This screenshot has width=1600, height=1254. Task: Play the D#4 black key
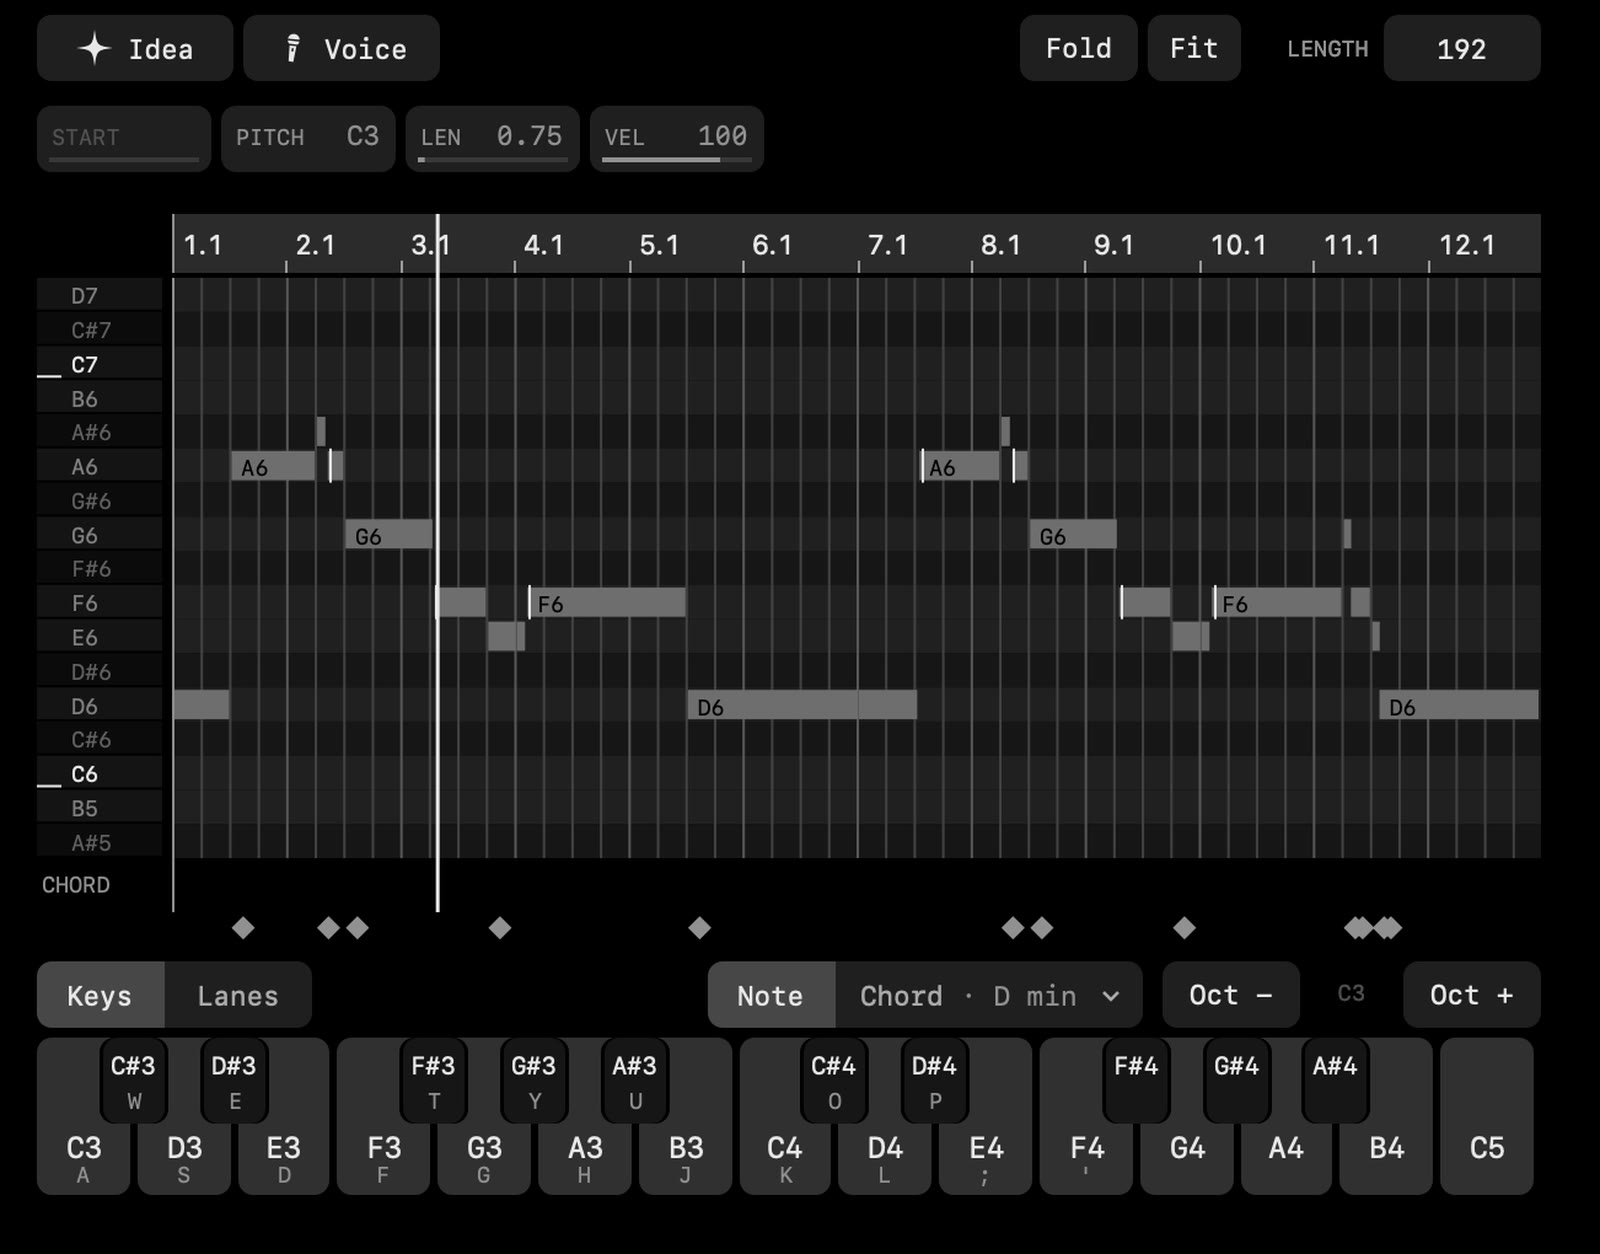pyautogui.click(x=934, y=1080)
